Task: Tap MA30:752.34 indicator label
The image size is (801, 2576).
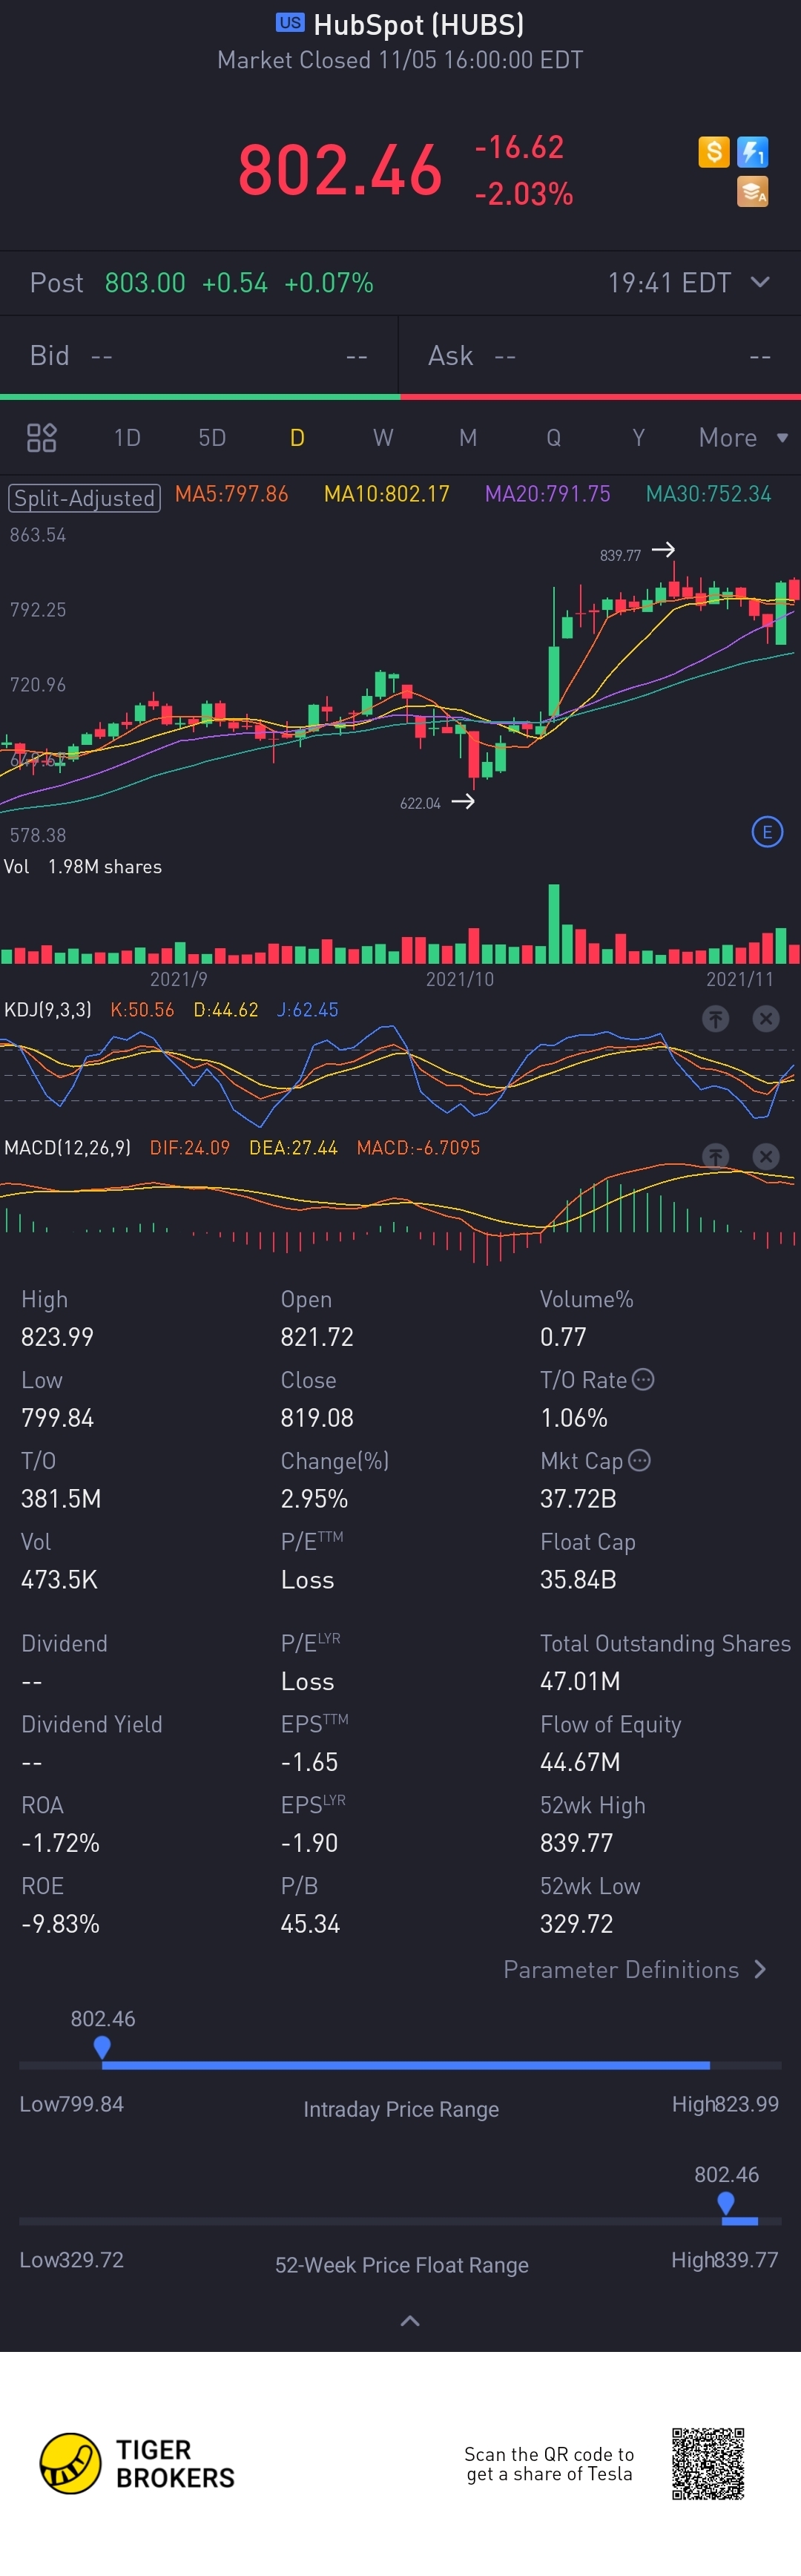Action: (708, 494)
